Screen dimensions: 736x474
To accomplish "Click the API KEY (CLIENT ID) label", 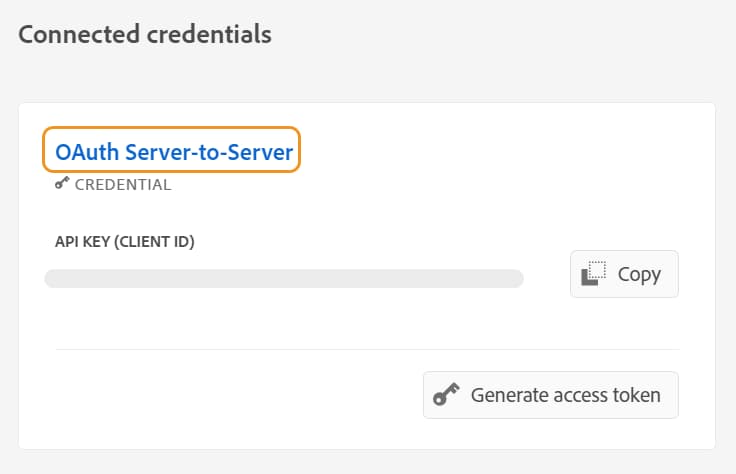I will [125, 241].
